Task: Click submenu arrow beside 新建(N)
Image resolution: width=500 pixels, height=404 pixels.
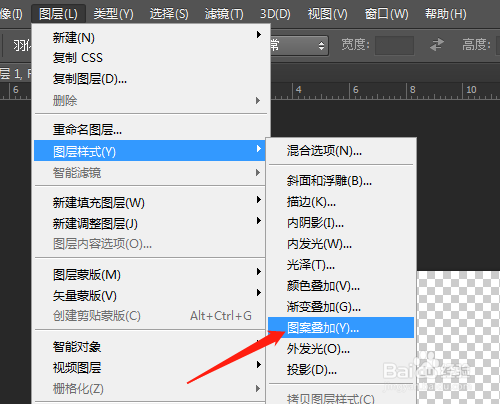Action: coord(259,34)
